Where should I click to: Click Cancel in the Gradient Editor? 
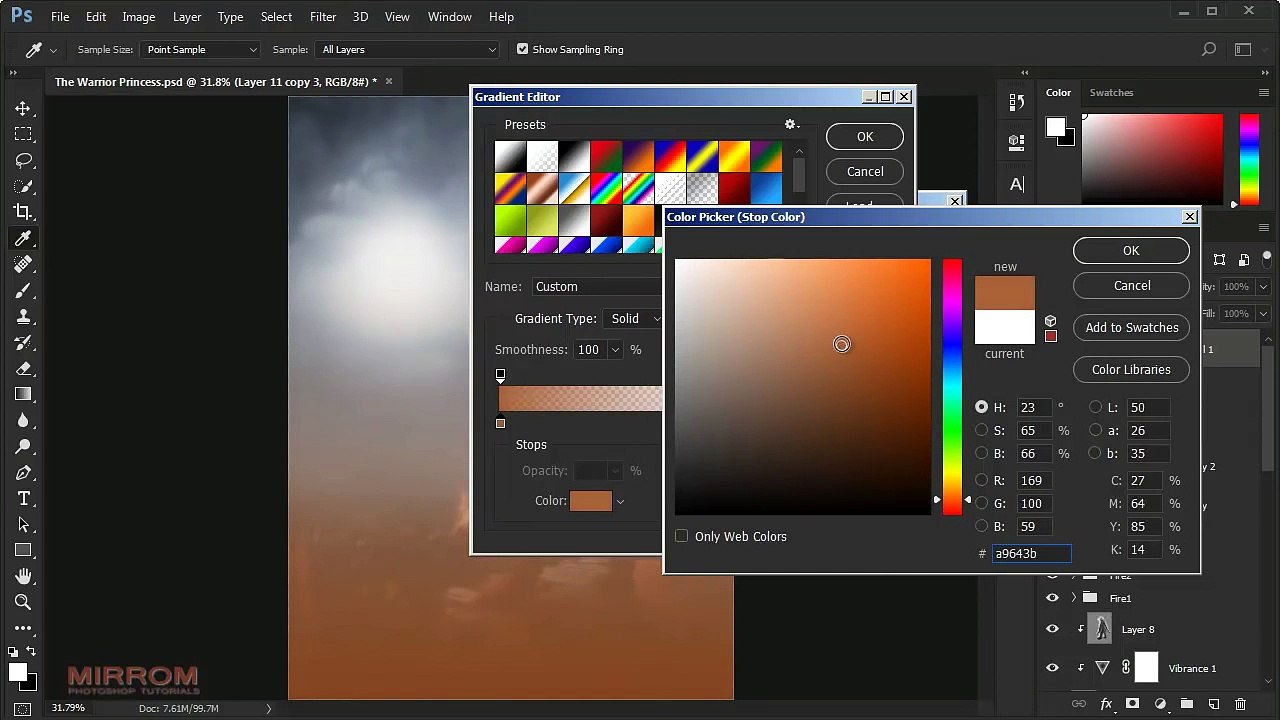tap(865, 172)
